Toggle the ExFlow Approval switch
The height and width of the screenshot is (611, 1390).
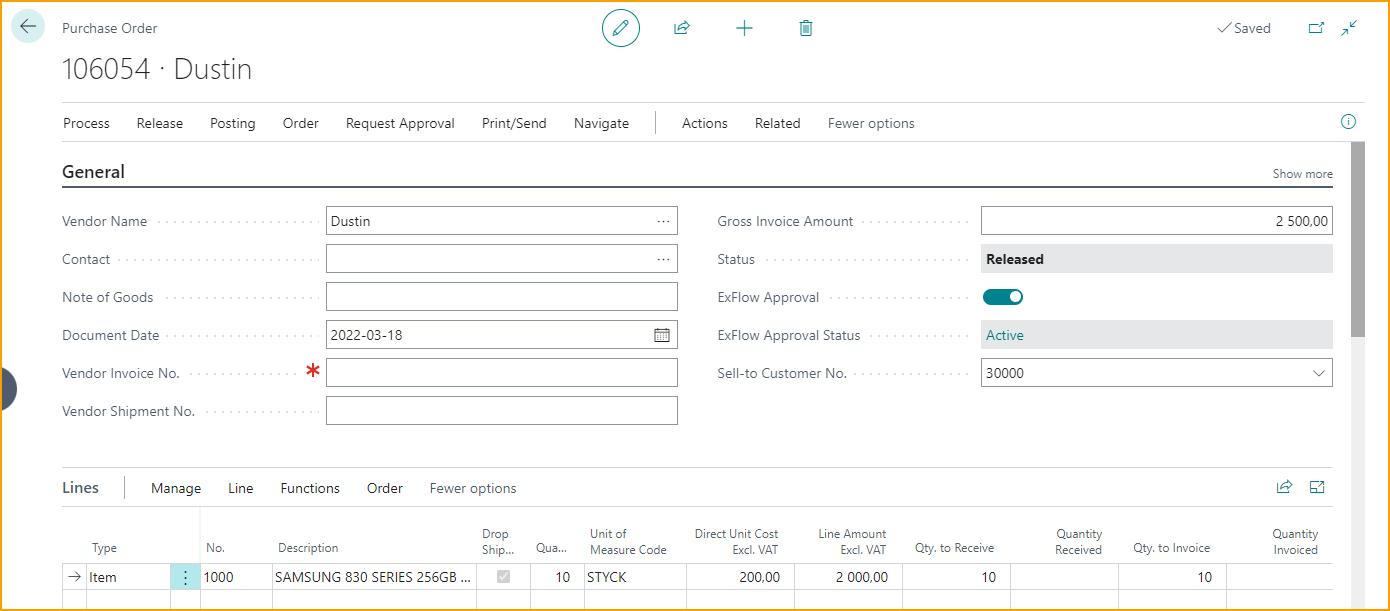click(x=1003, y=297)
